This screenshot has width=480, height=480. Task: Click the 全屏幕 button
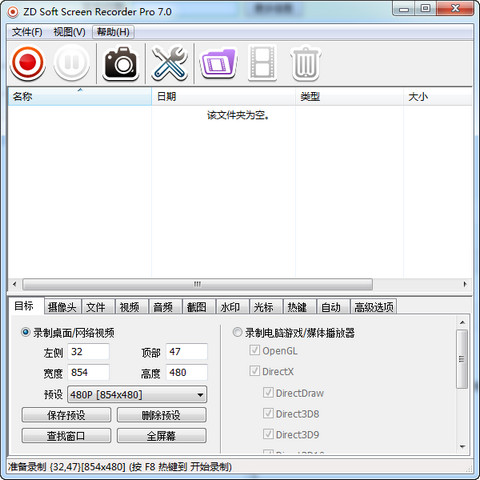click(162, 436)
